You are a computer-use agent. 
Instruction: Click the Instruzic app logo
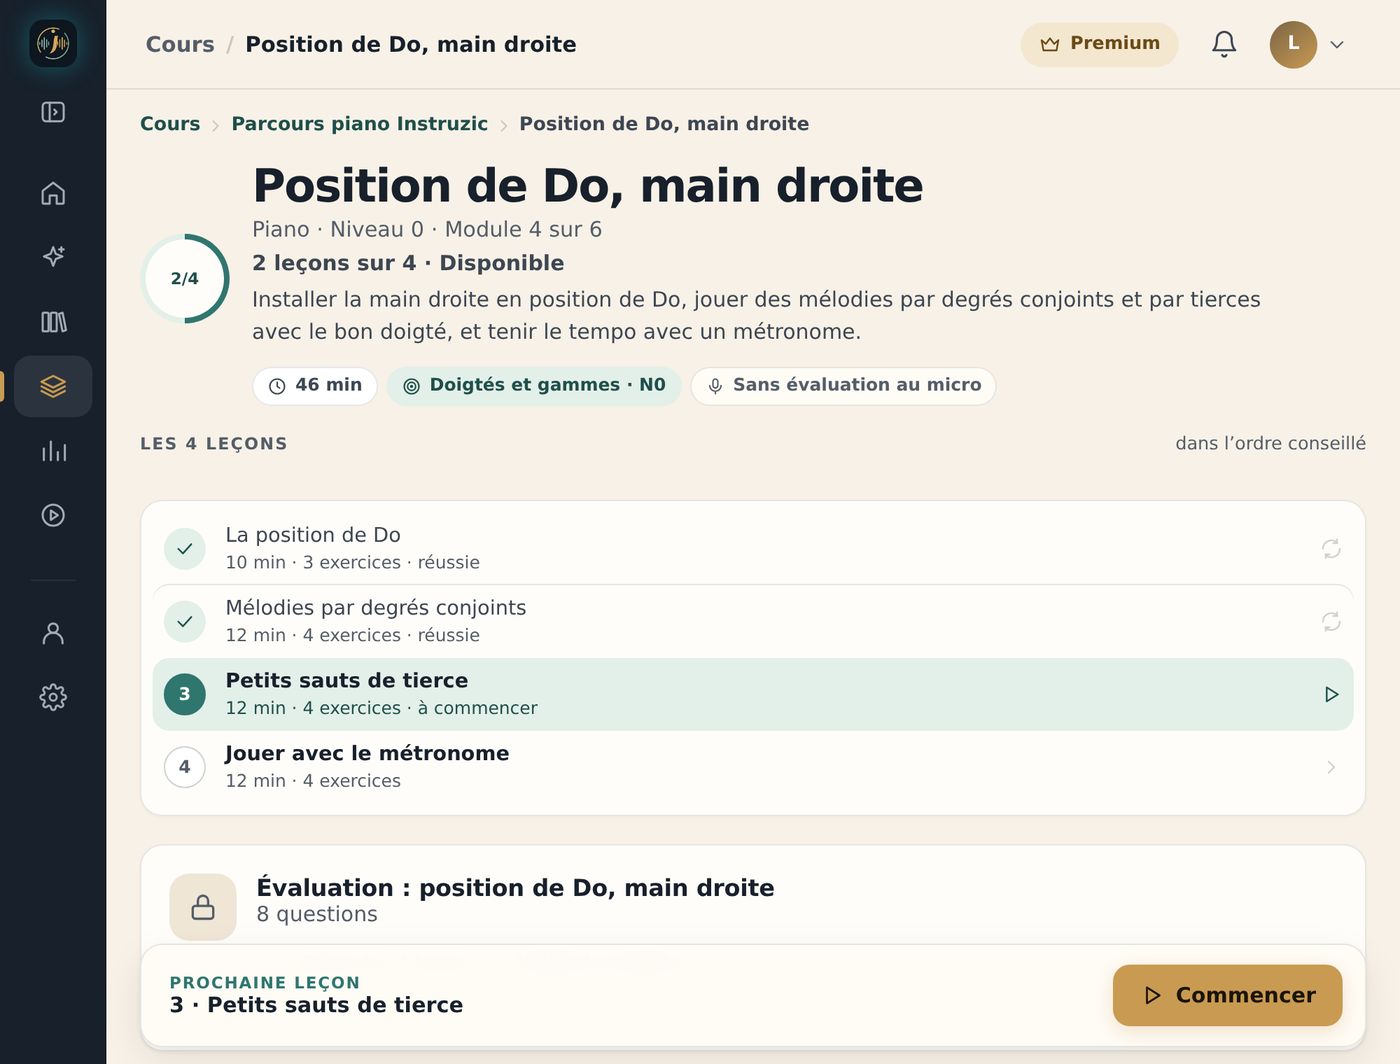pos(53,43)
